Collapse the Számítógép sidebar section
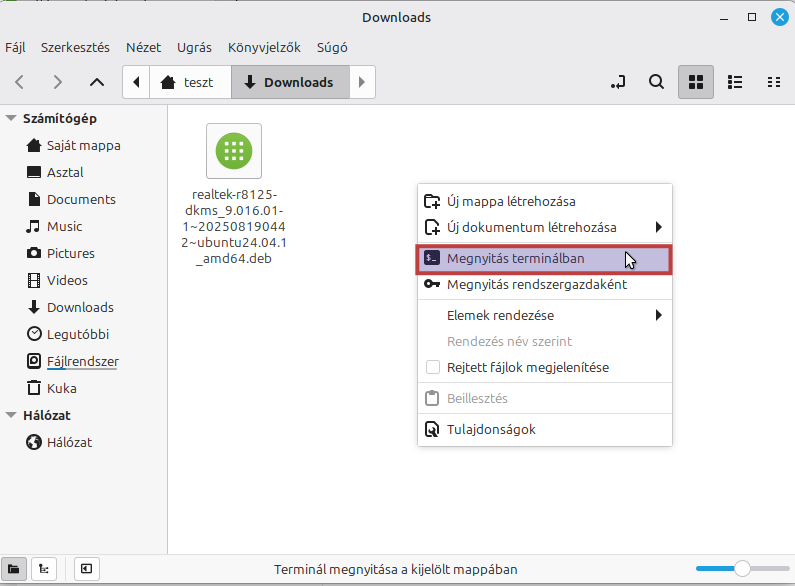 coord(11,118)
